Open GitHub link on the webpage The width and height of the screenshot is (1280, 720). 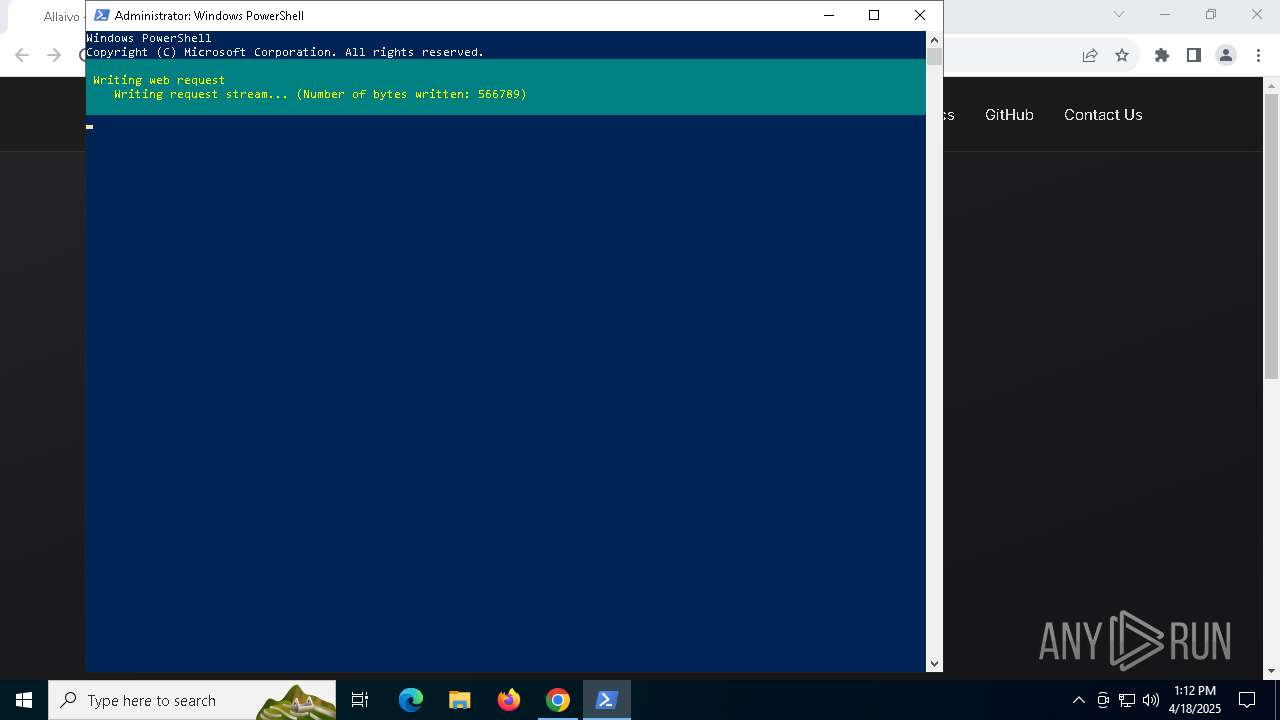pos(1009,115)
